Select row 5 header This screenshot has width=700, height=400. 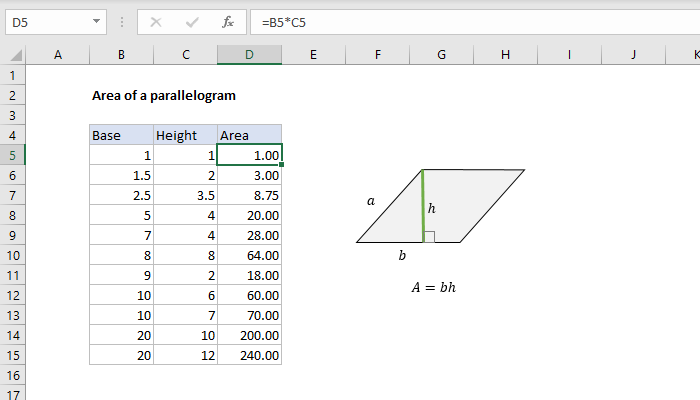pos(12,155)
